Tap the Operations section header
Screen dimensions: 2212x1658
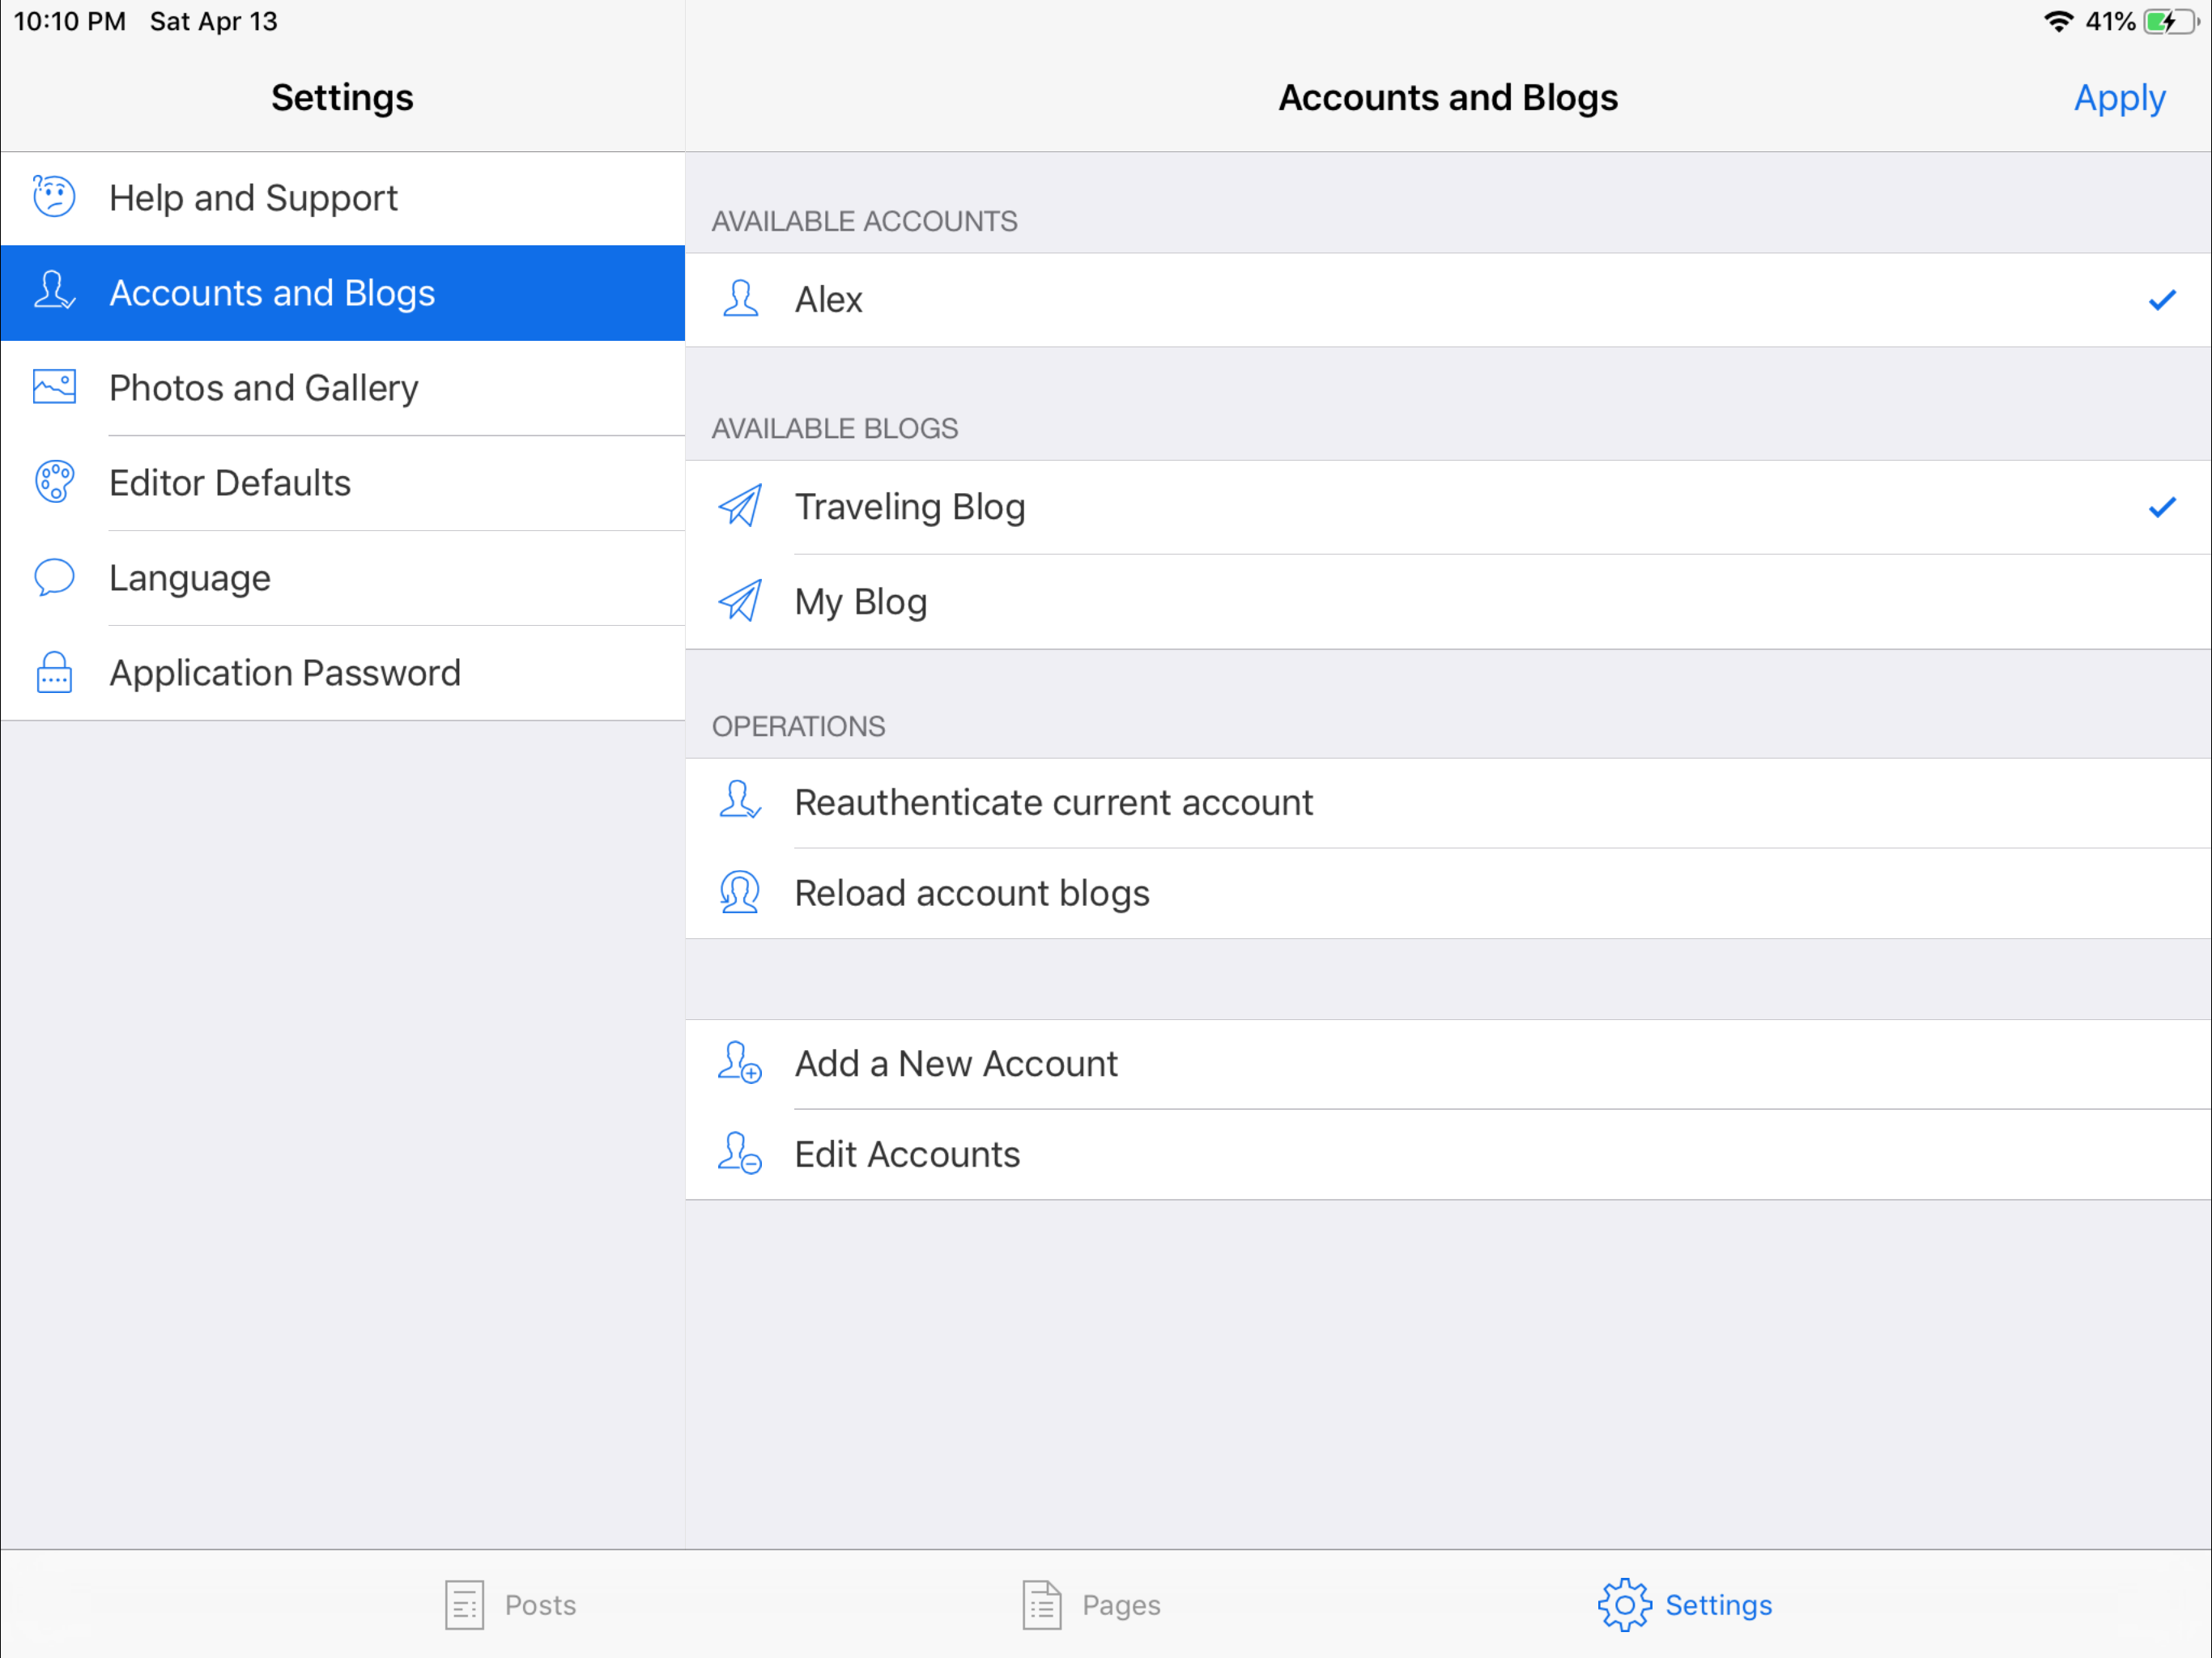click(x=798, y=726)
